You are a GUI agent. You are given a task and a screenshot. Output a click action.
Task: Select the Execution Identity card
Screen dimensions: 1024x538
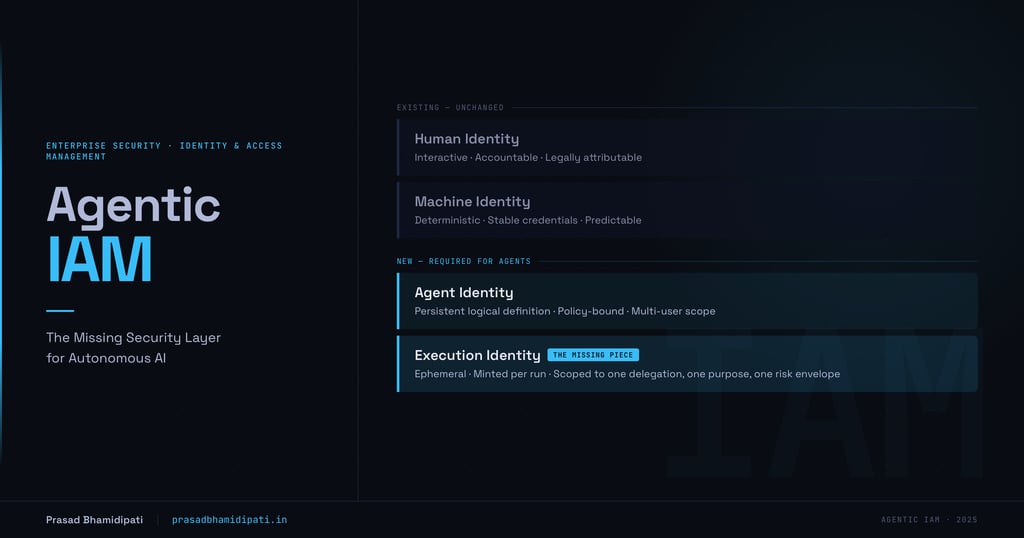tap(687, 364)
